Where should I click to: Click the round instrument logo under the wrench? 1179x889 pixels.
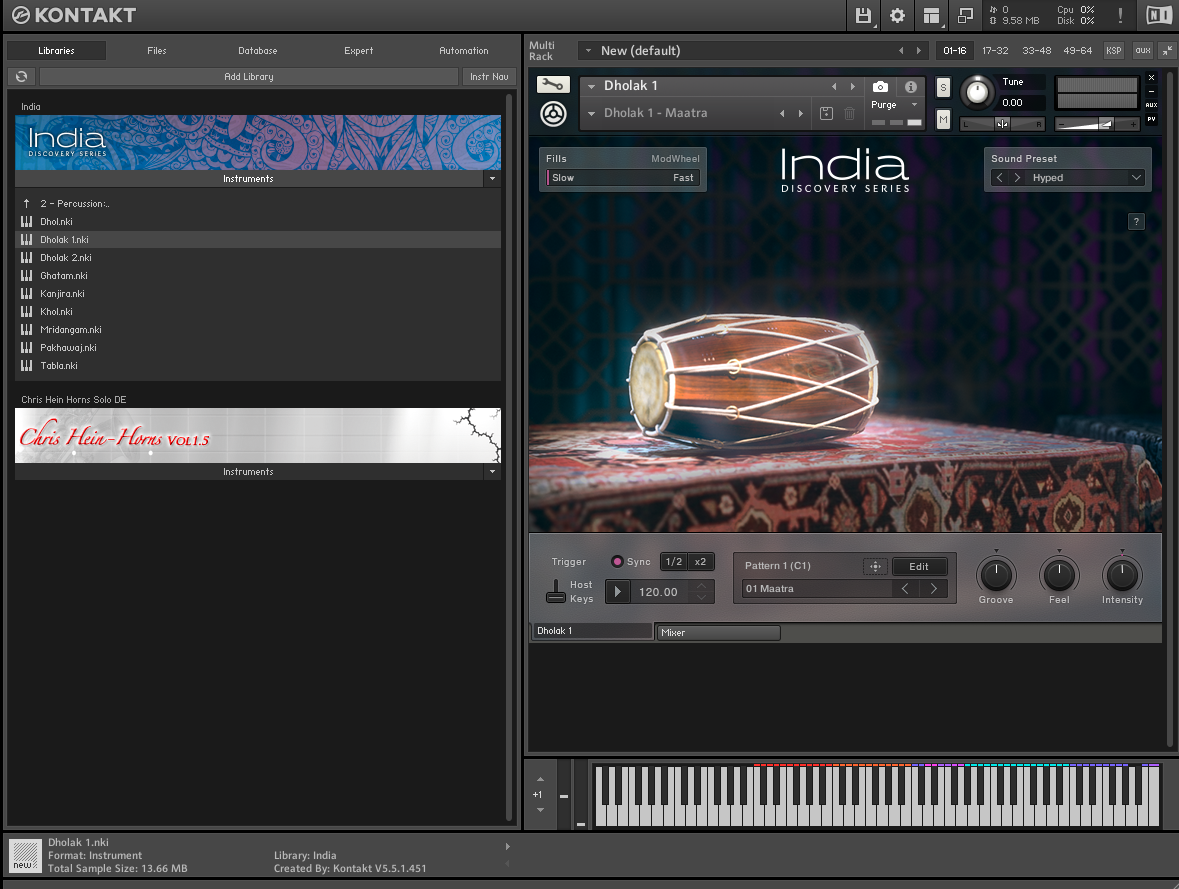[x=553, y=114]
